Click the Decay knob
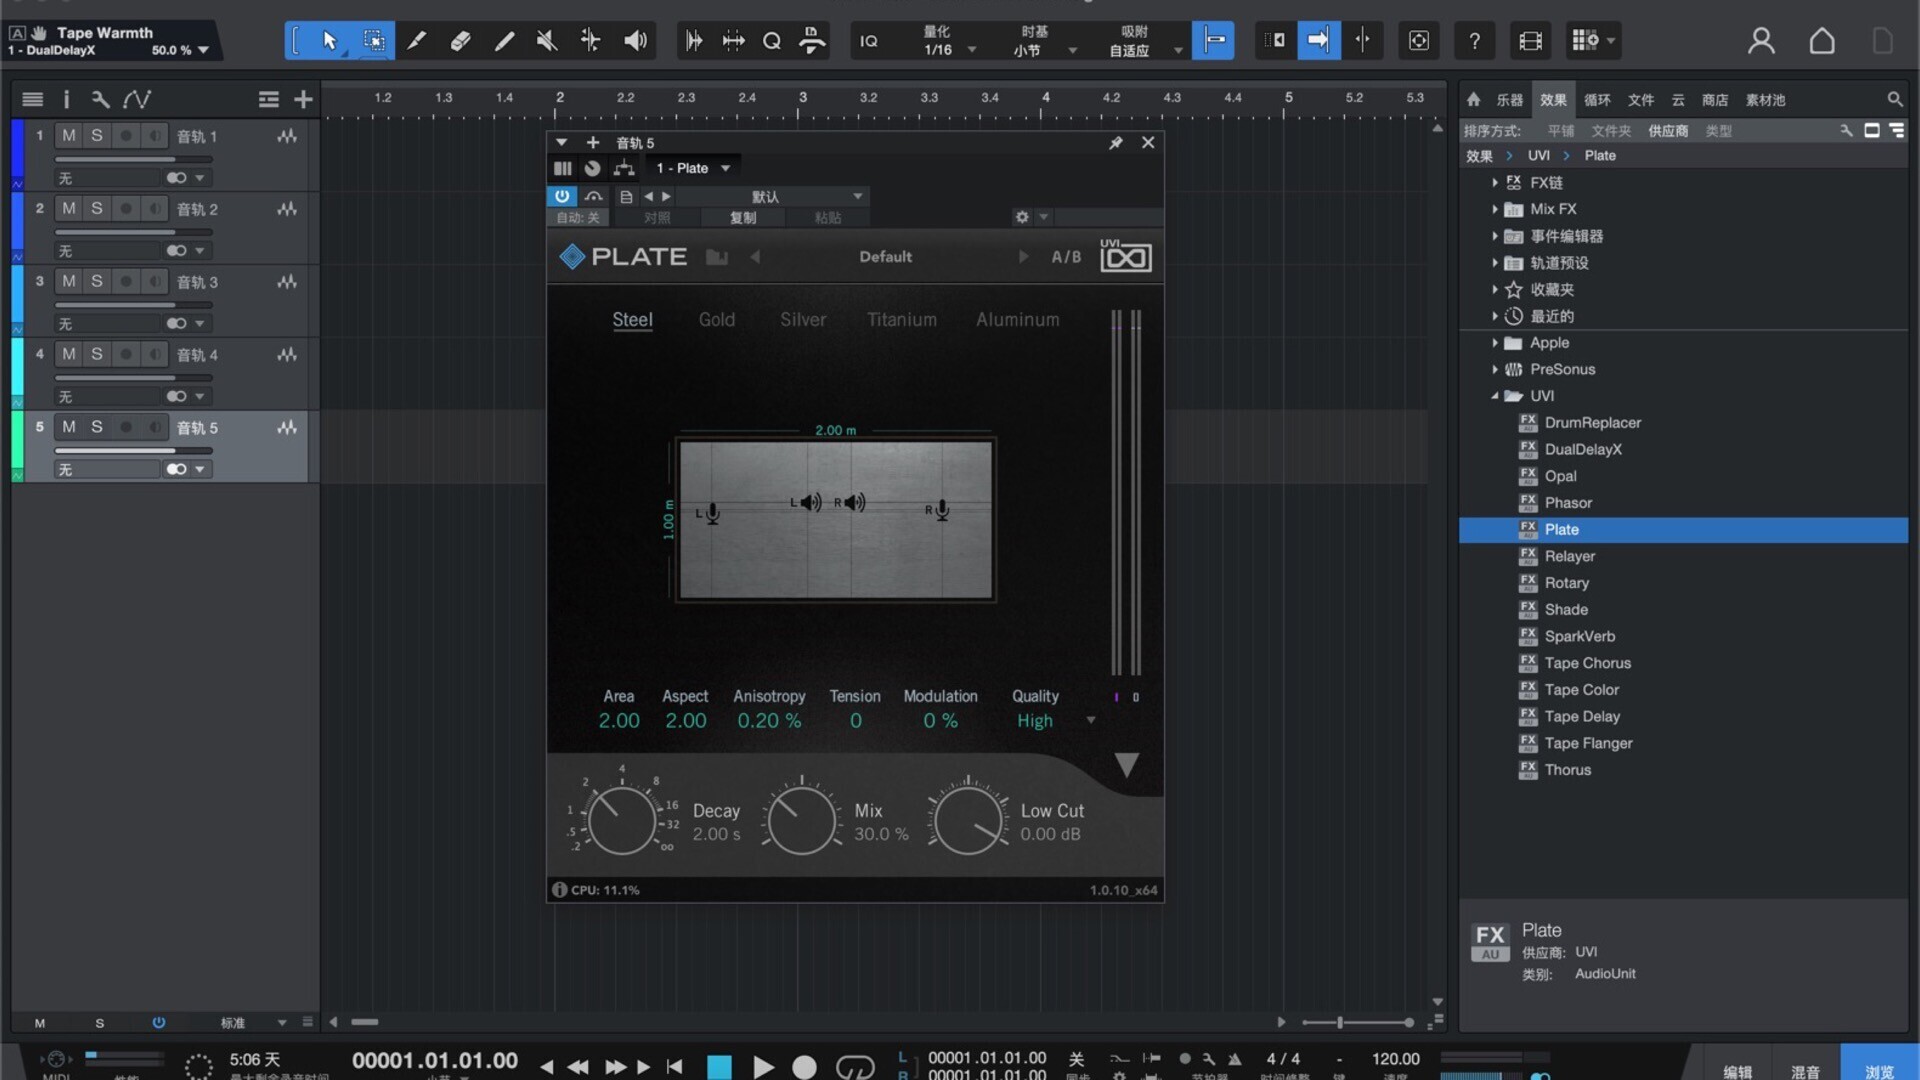 (x=621, y=821)
